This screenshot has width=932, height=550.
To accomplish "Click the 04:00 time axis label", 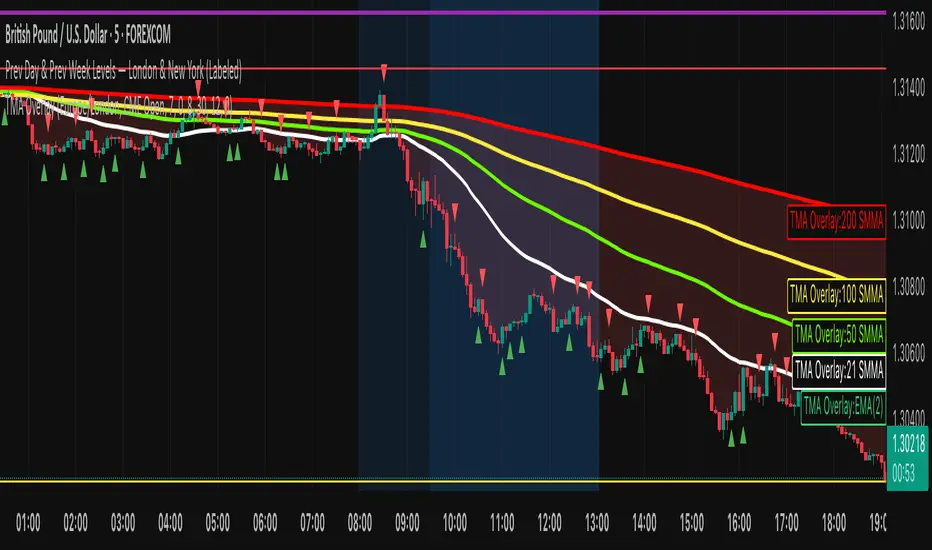I will pos(170,523).
